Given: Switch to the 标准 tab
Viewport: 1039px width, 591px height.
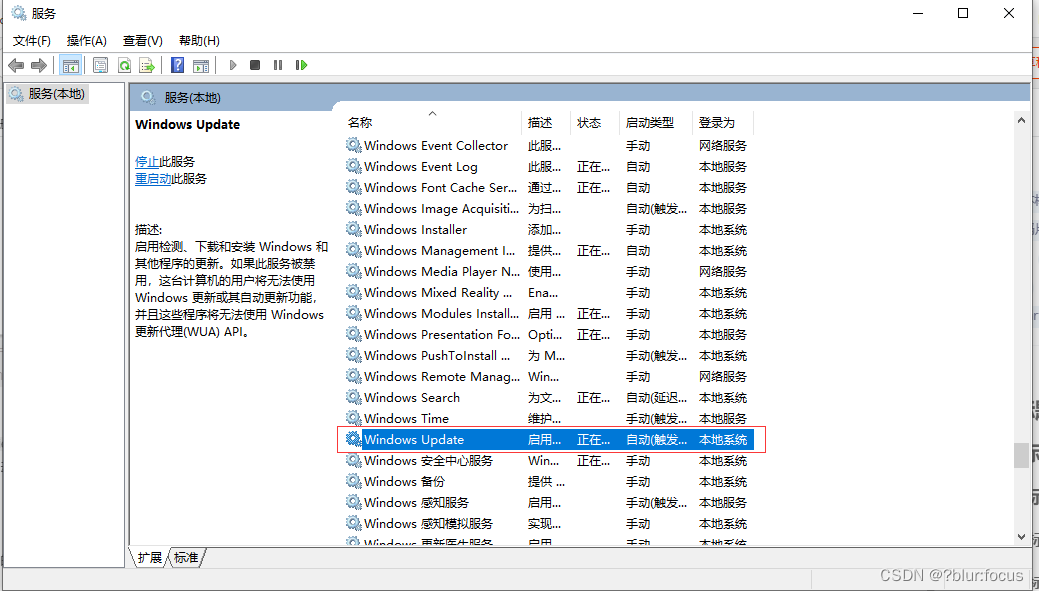Looking at the screenshot, I should (x=186, y=557).
